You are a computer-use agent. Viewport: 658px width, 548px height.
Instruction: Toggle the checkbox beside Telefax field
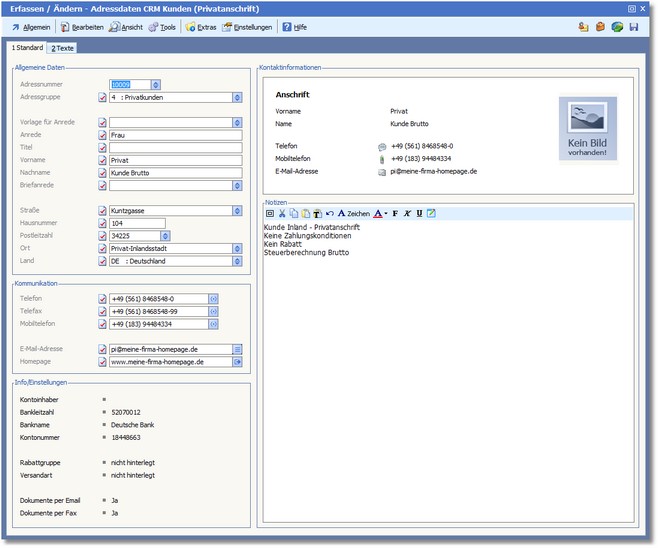click(x=102, y=311)
